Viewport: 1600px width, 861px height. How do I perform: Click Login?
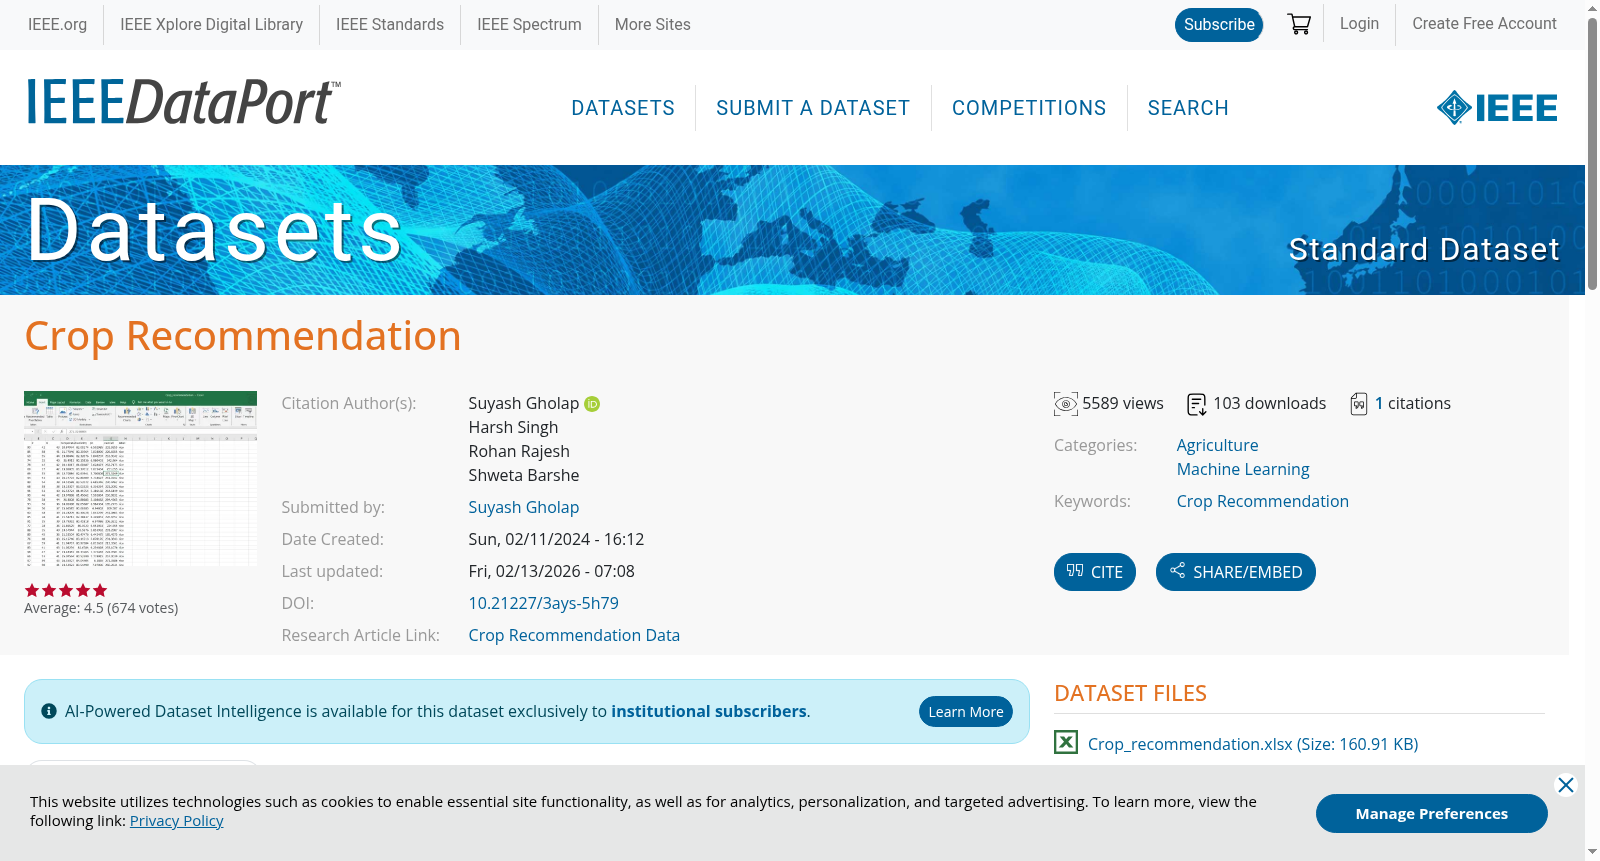[1359, 23]
